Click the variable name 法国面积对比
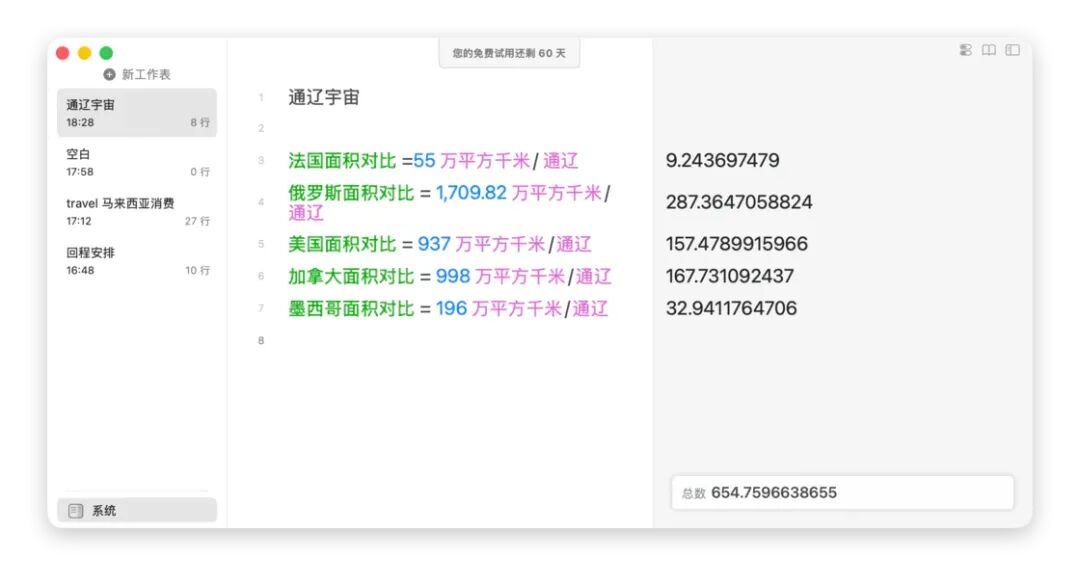1080x585 pixels. point(342,161)
